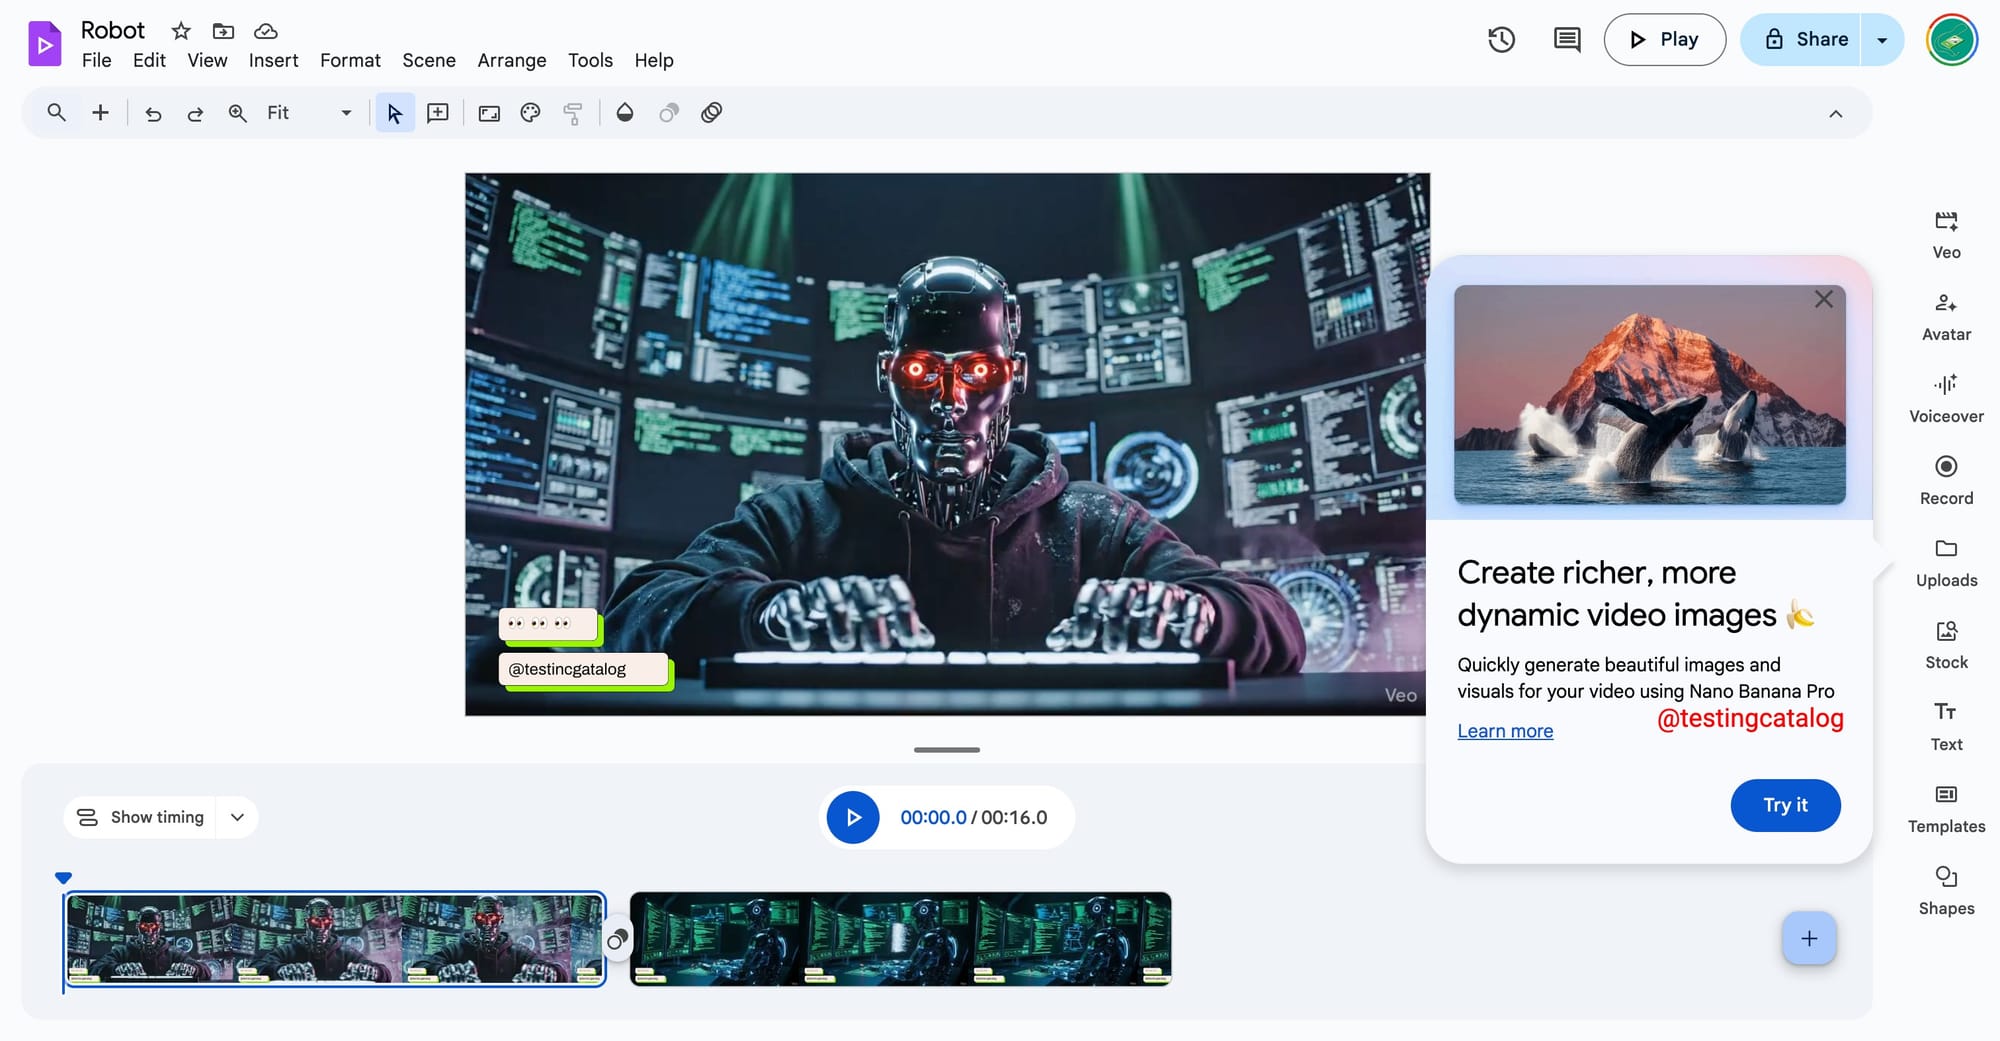Open the Avatar panel in sidebar

[x=1945, y=315]
